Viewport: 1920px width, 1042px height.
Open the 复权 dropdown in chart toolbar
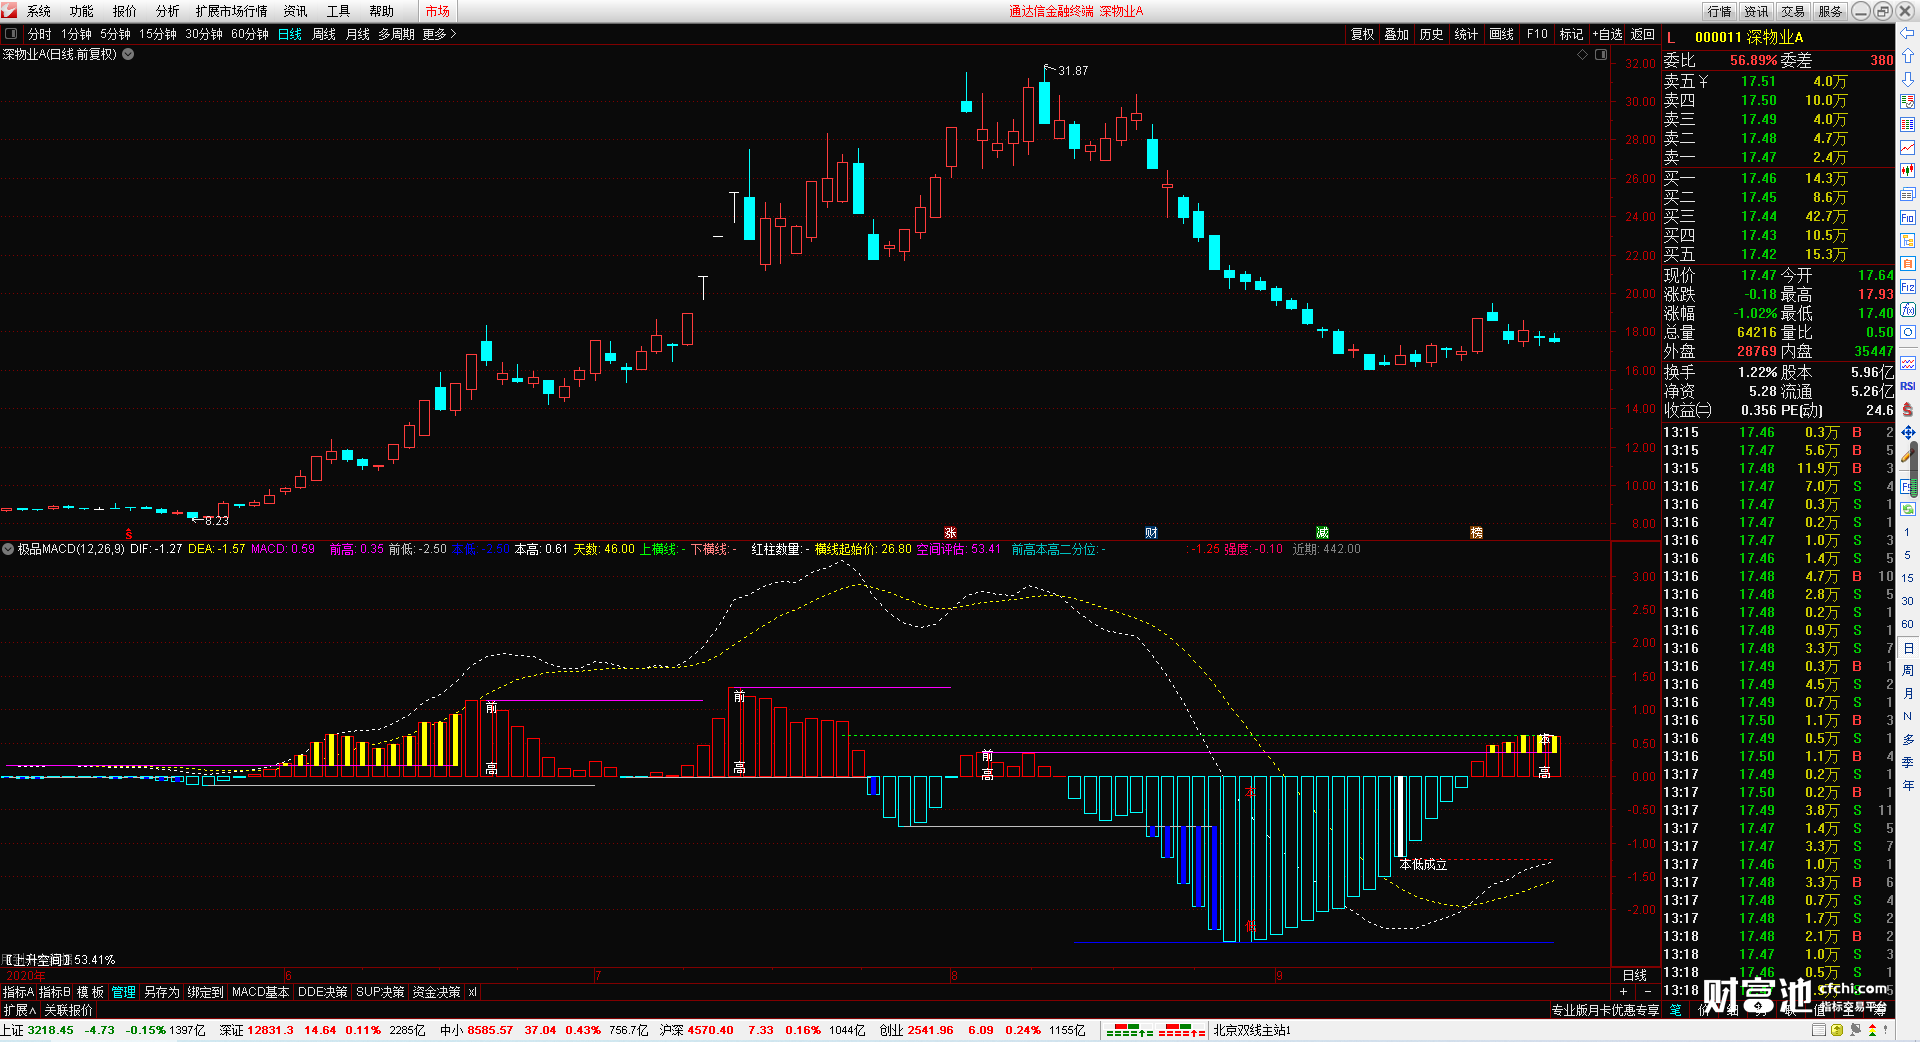point(1363,34)
